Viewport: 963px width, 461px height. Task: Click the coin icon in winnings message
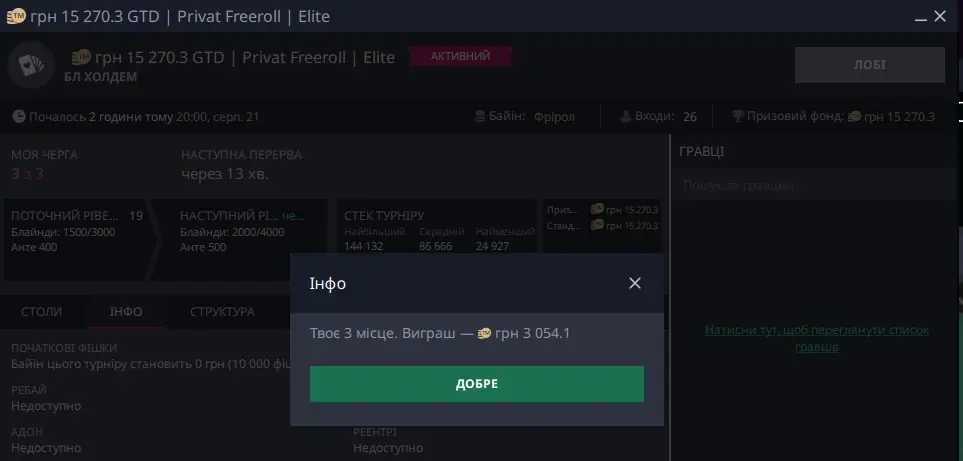pyautogui.click(x=484, y=333)
